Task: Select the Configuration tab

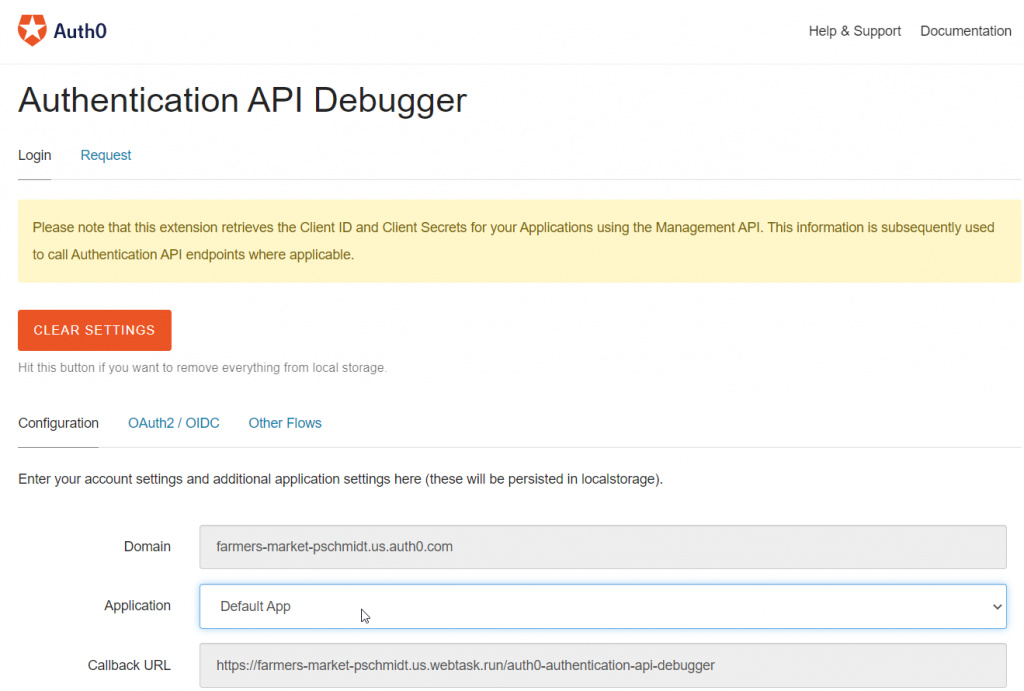Action: pyautogui.click(x=57, y=423)
